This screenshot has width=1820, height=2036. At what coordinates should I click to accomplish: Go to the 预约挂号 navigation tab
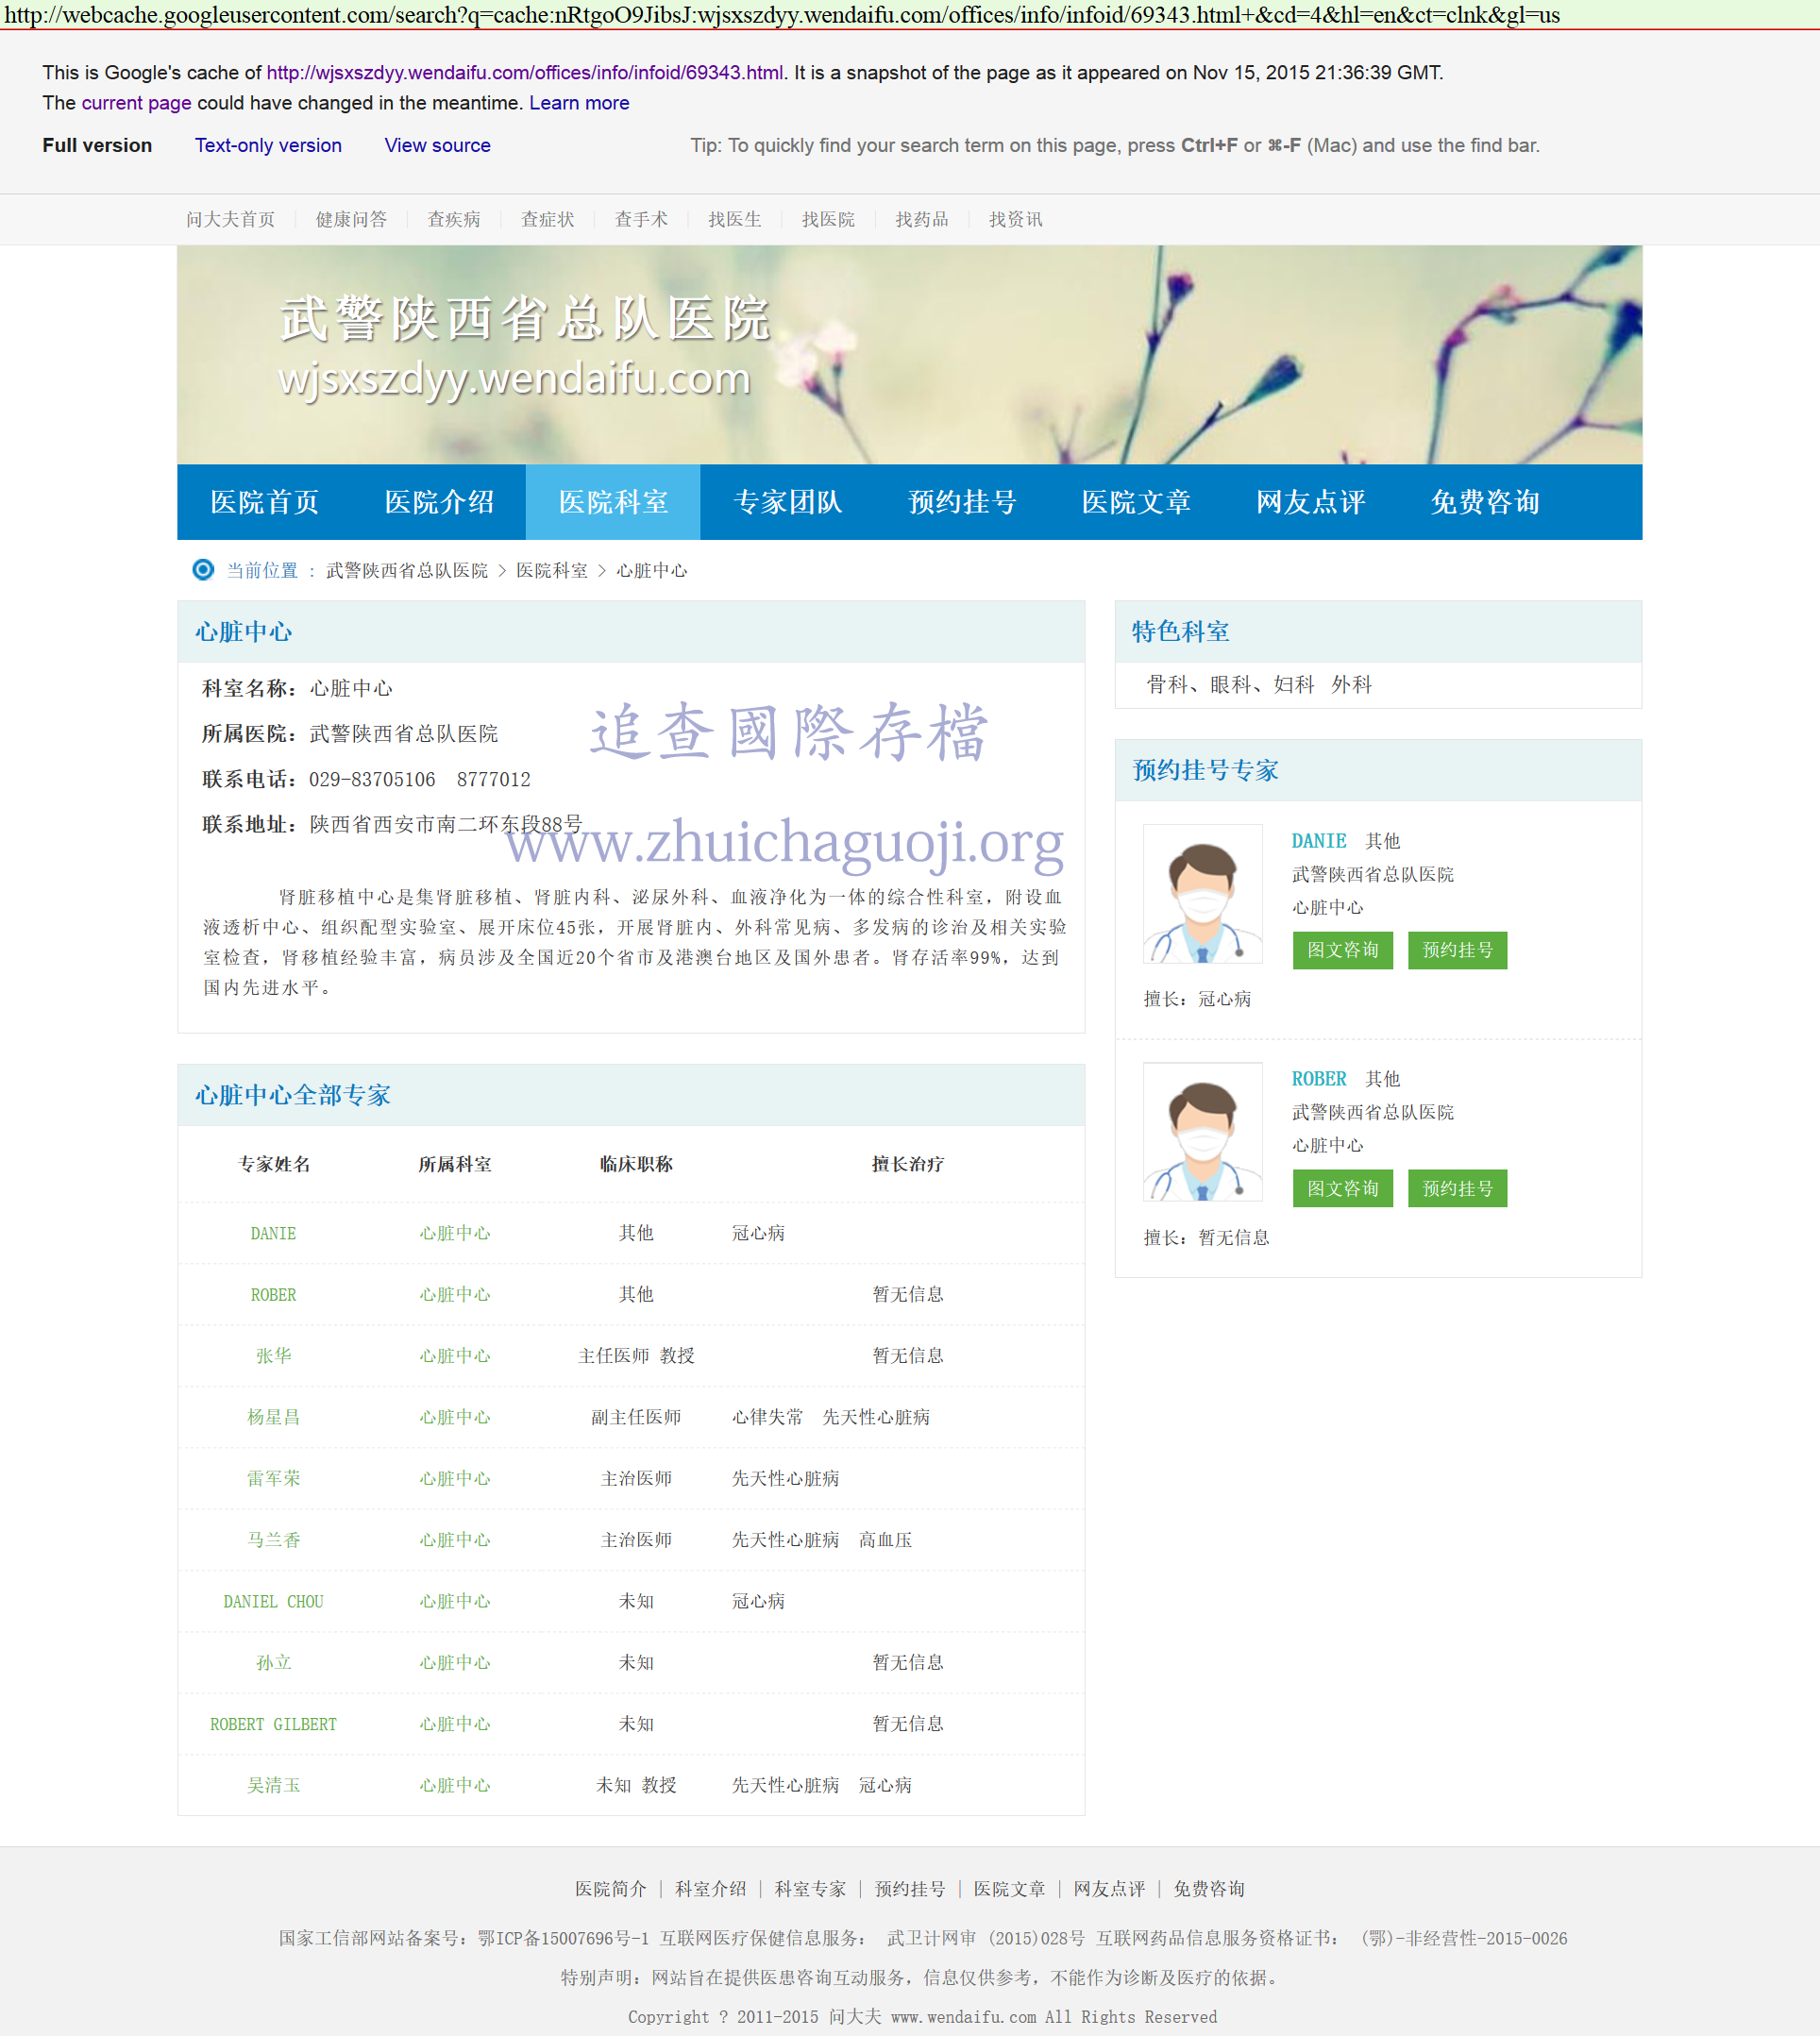(961, 502)
